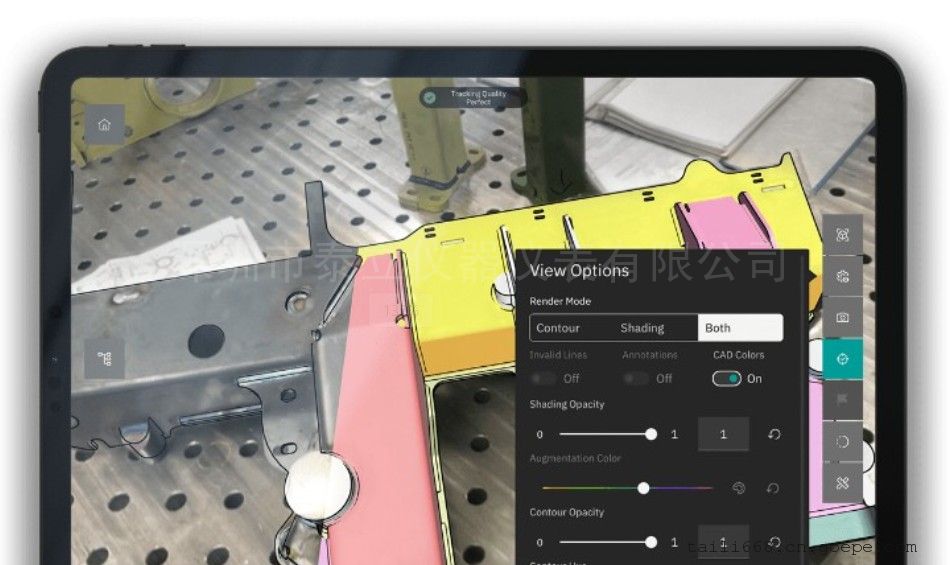
Task: Reset Shading Opacity with its reset arrow
Action: pos(773,435)
